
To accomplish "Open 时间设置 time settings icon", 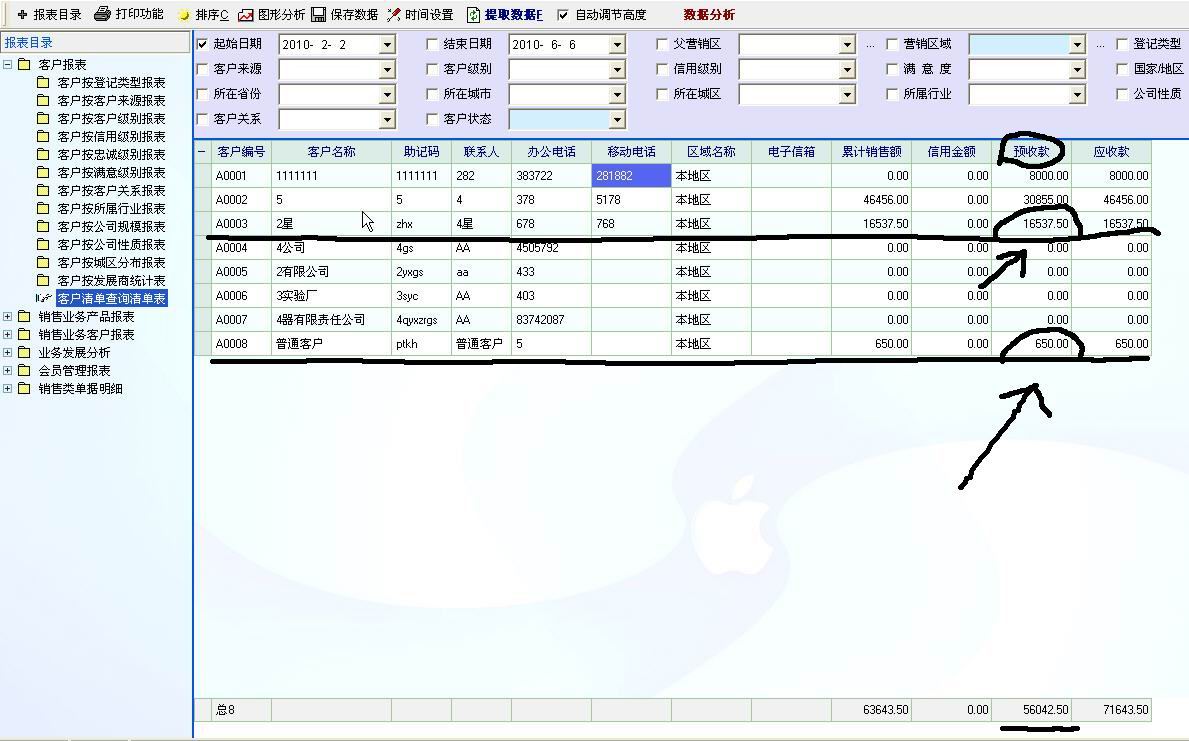I will (394, 15).
